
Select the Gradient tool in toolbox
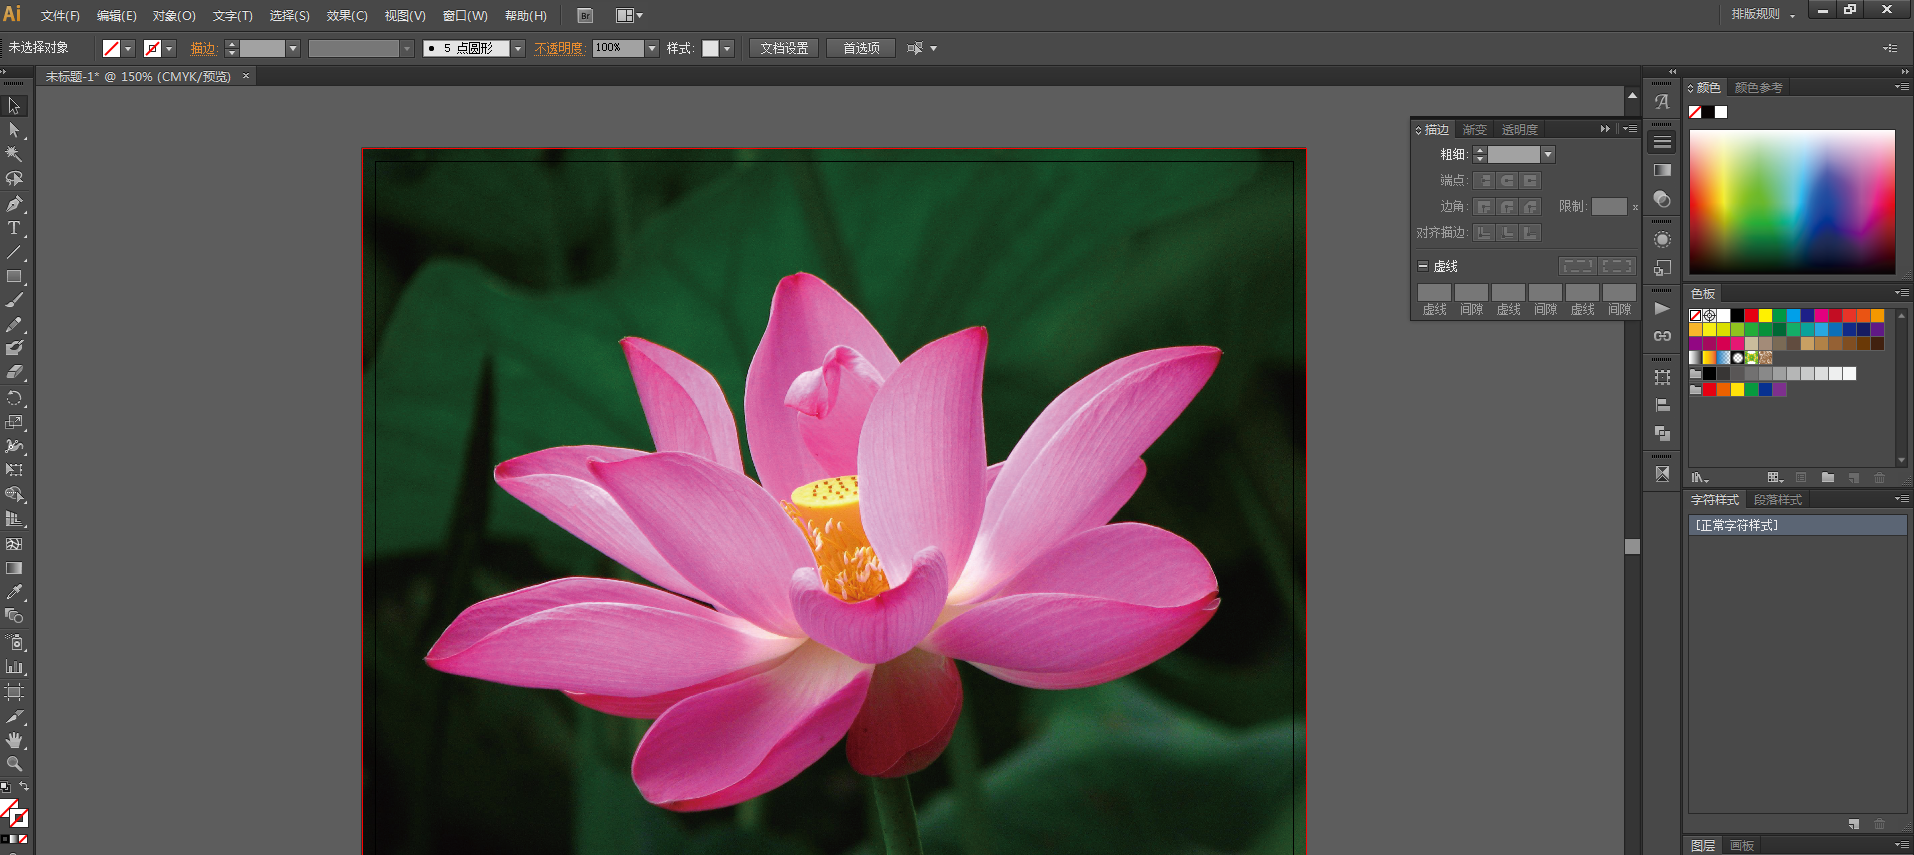tap(14, 568)
